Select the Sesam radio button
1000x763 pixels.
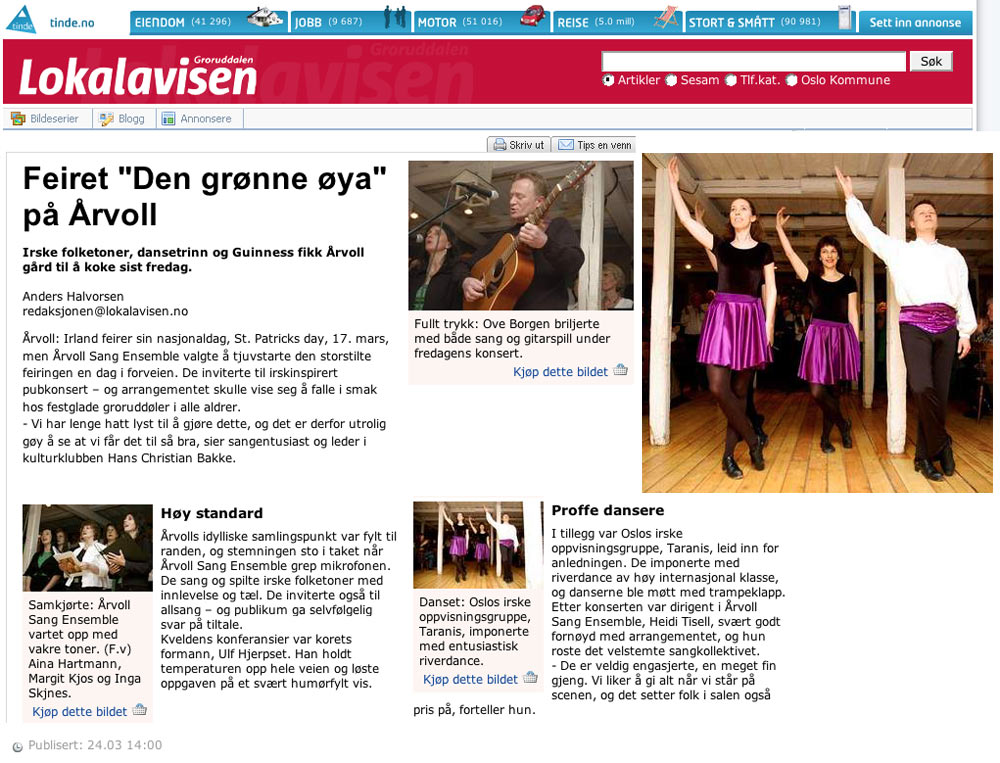671,80
